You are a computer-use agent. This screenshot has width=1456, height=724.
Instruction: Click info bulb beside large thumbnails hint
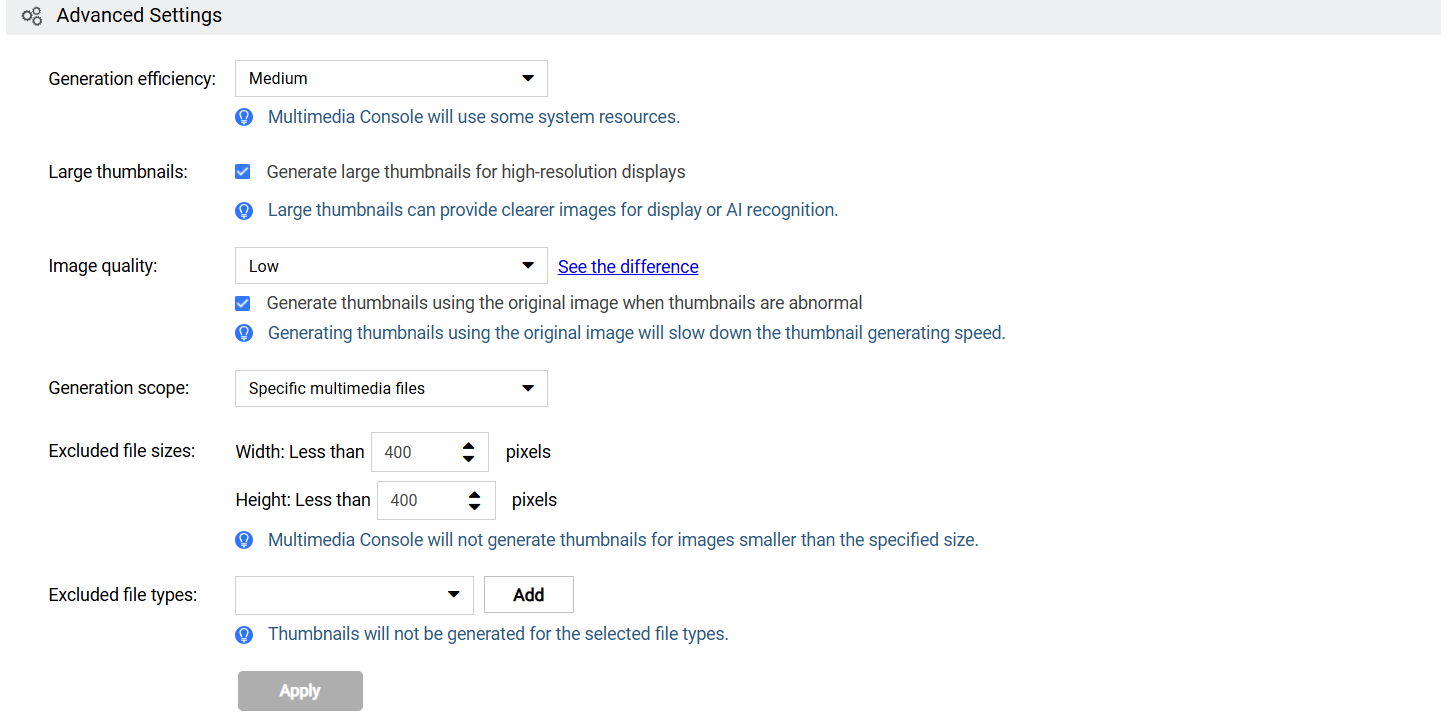[244, 211]
